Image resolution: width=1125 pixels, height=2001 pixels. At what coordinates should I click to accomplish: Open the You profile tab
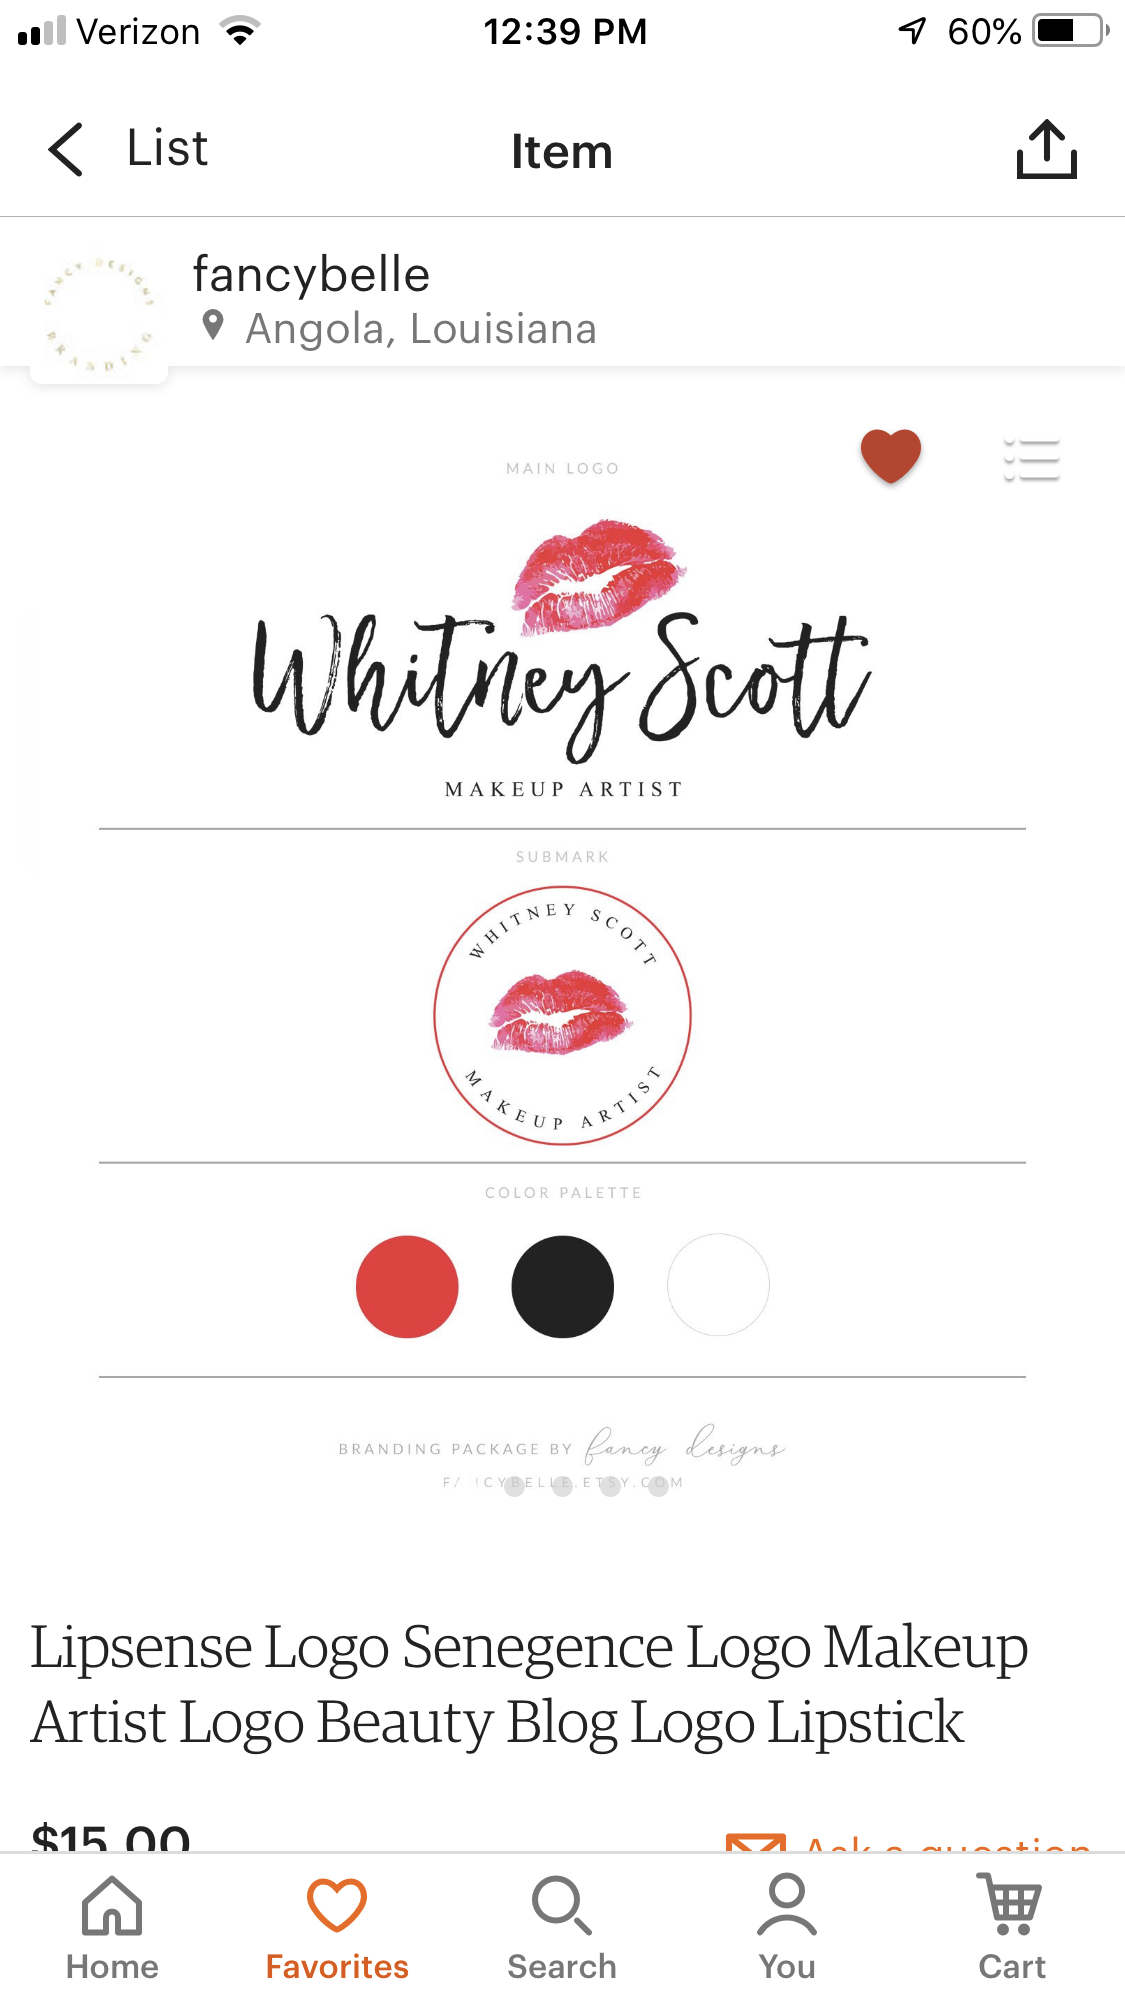787,1928
